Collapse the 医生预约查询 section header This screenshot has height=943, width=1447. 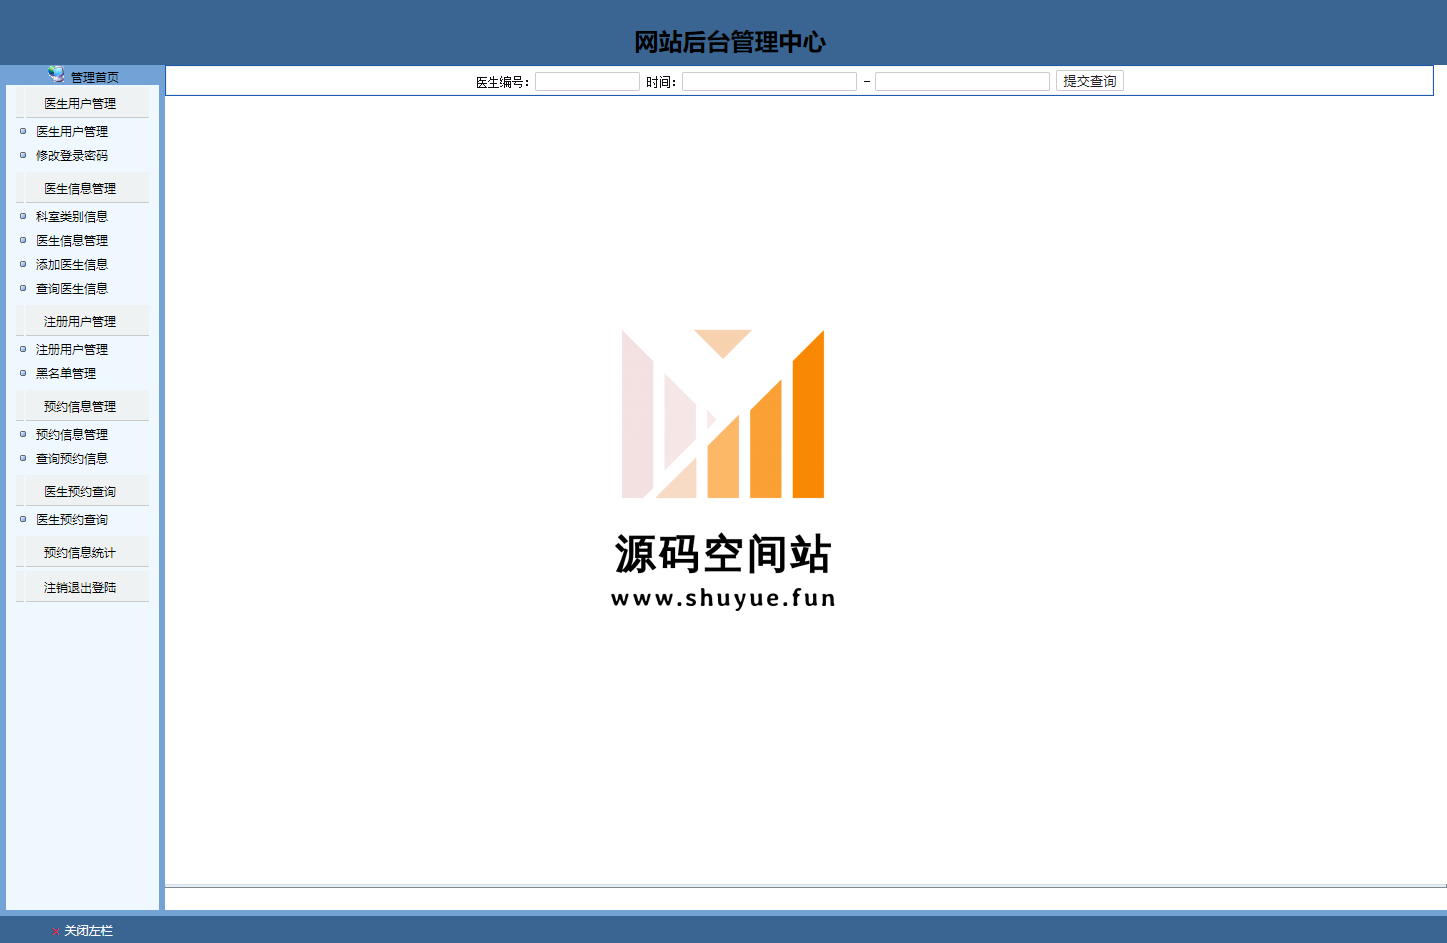(82, 491)
